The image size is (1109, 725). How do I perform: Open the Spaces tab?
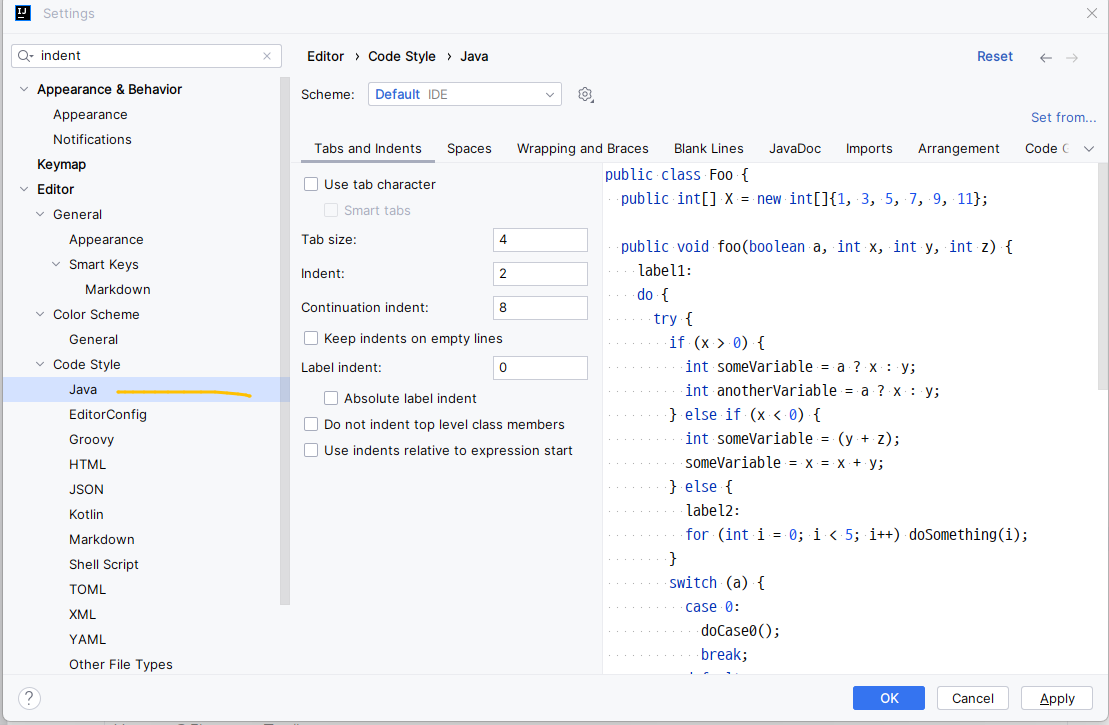click(x=469, y=149)
